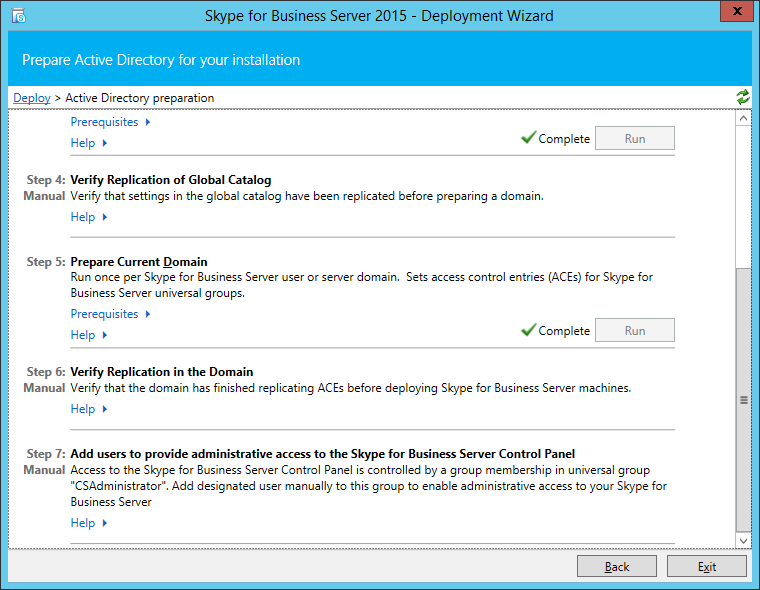Click the scrollbar down arrow
The width and height of the screenshot is (760, 590).
743,540
